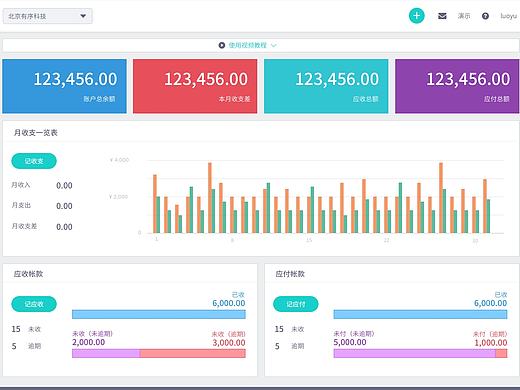Click the green plus add button
520x390 pixels.
click(416, 16)
